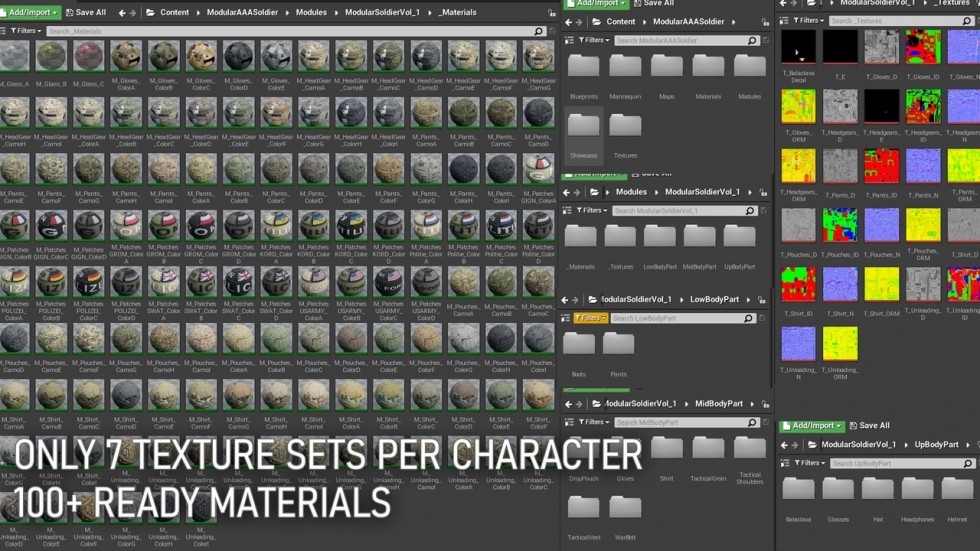Image resolution: width=980 pixels, height=551 pixels.
Task: Toggle the lock in ModularAAASoldier browser
Action: (765, 22)
